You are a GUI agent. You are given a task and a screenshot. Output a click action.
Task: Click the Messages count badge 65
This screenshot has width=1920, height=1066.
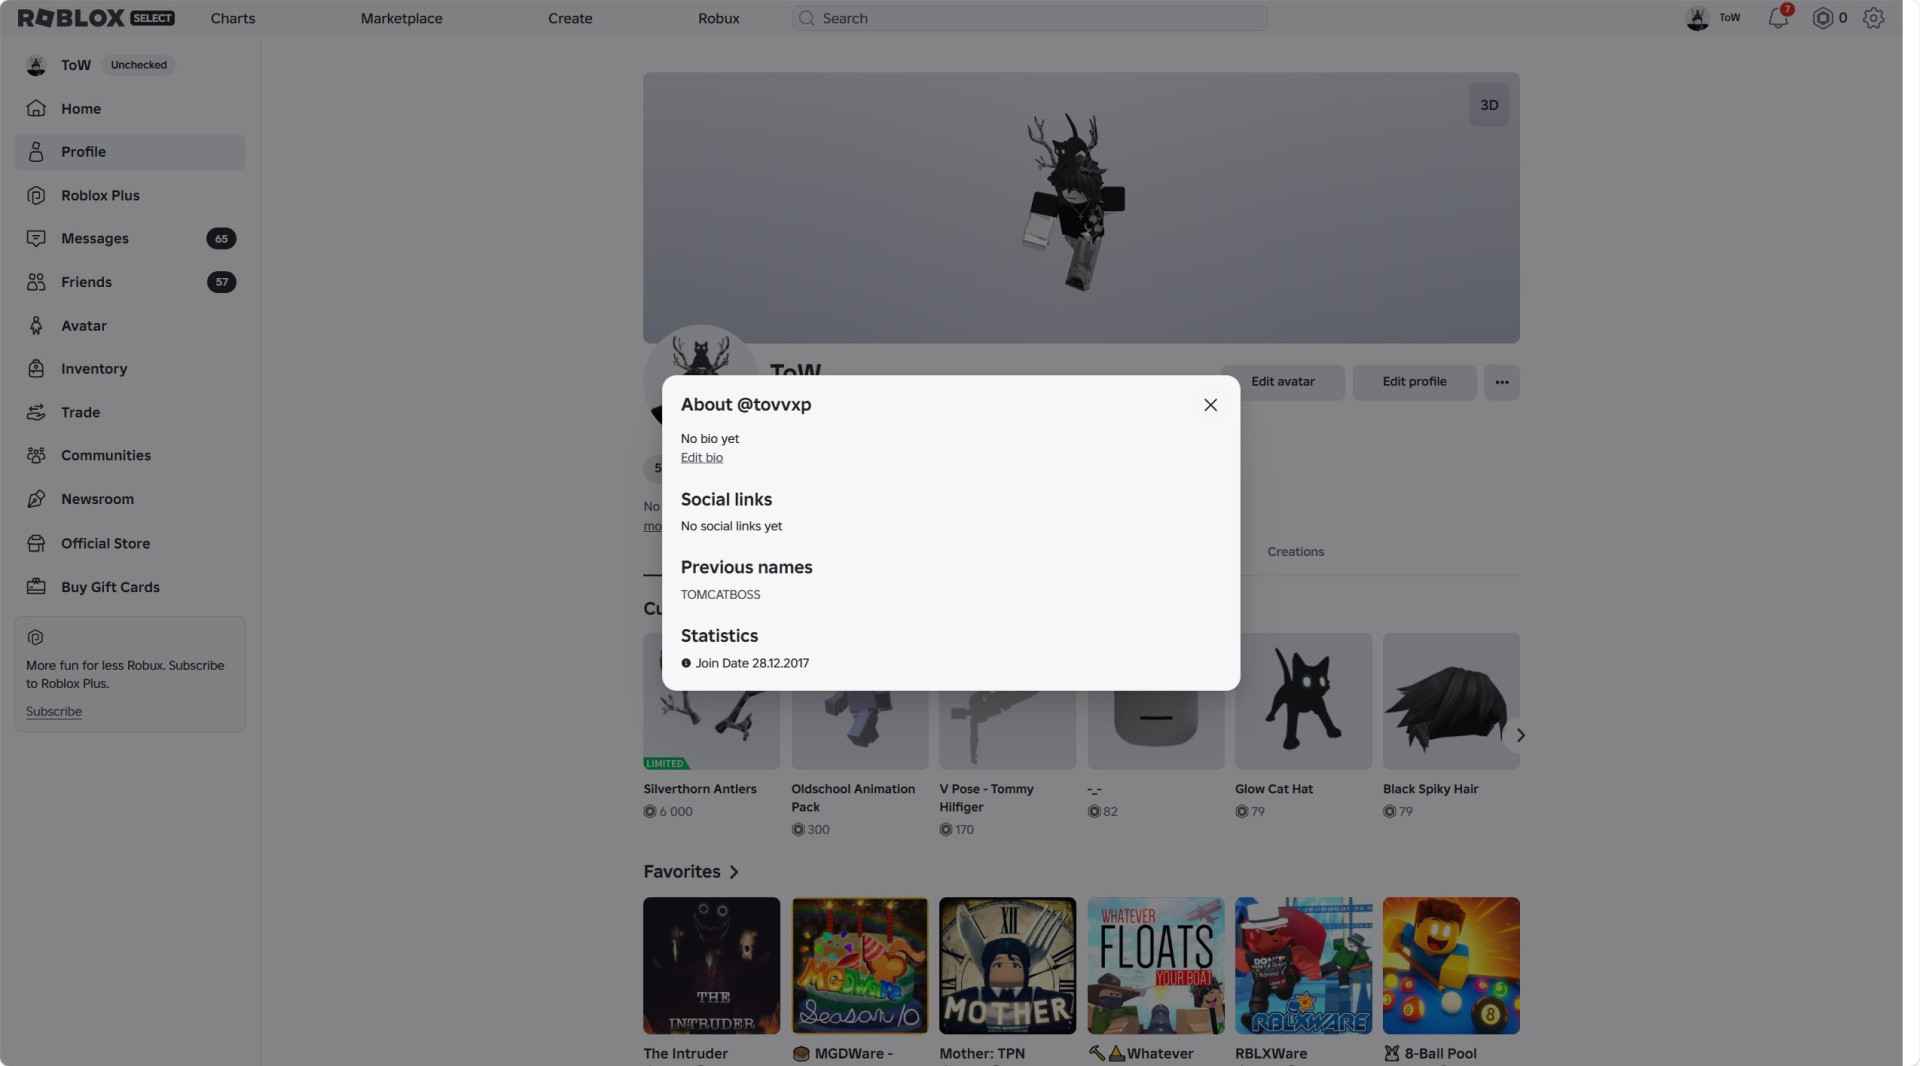tap(221, 238)
